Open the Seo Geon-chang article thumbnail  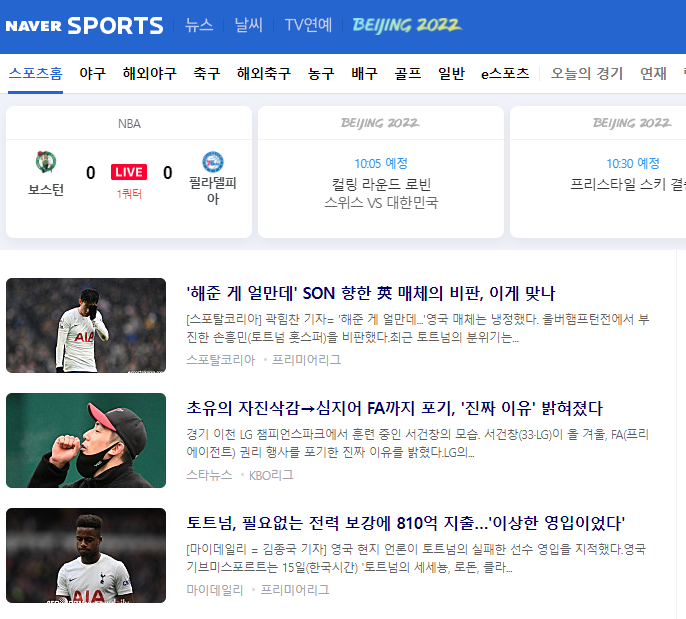[x=86, y=441]
